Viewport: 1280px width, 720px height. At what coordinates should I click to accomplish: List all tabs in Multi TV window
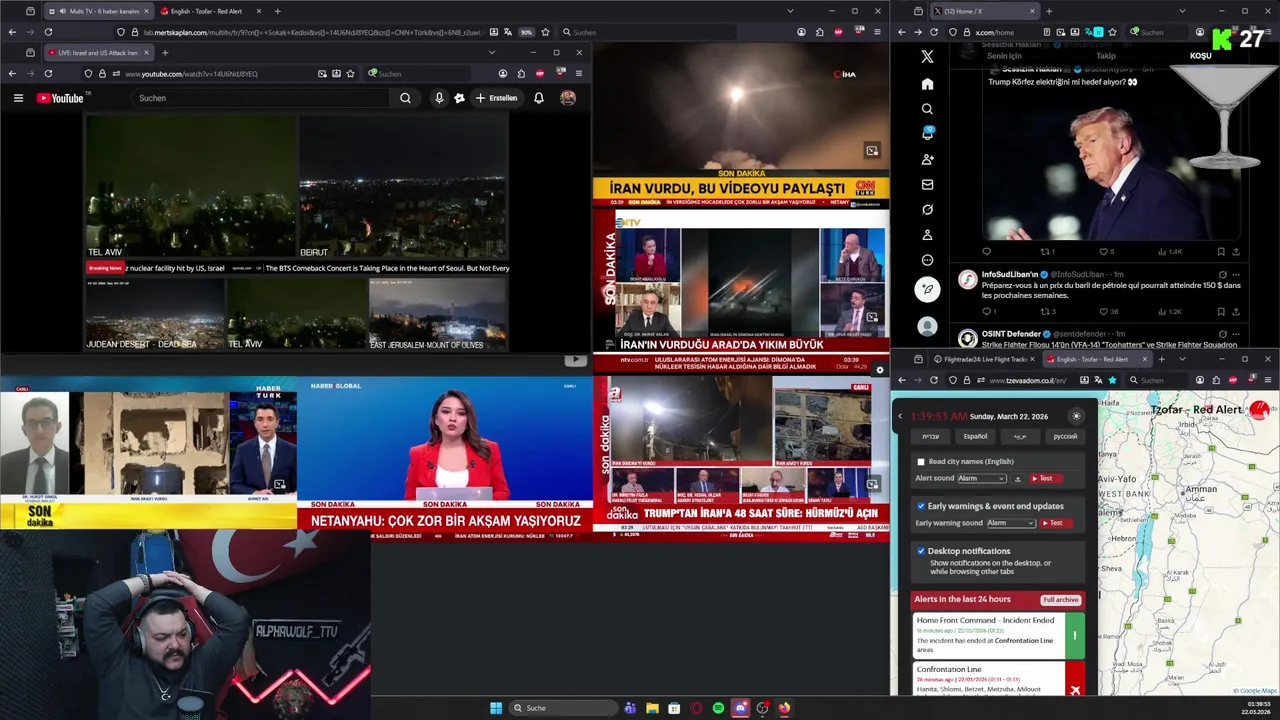[790, 11]
